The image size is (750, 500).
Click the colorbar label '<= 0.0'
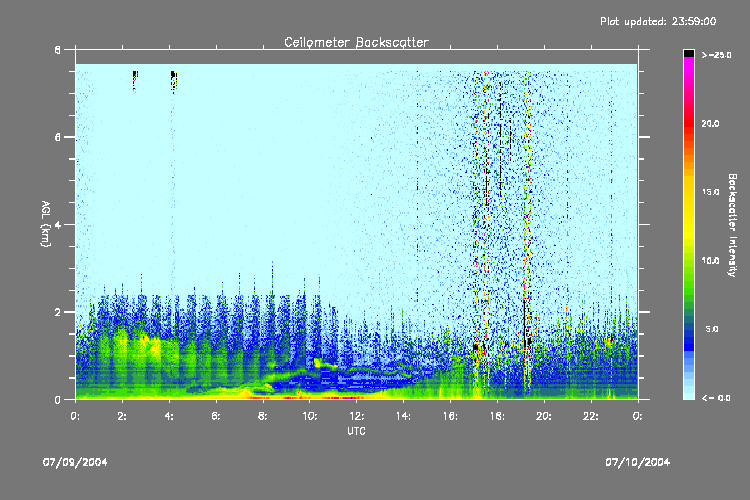click(x=717, y=398)
